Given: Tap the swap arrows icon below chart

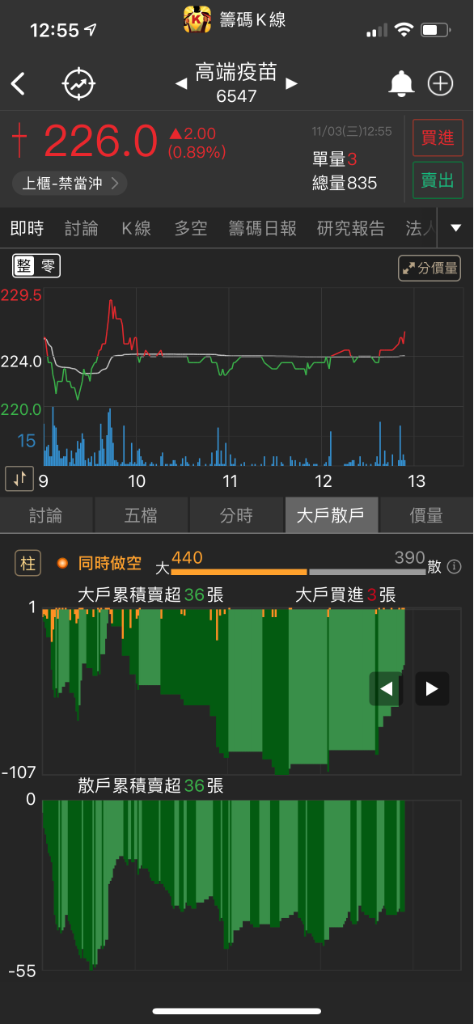Looking at the screenshot, I should (x=19, y=479).
